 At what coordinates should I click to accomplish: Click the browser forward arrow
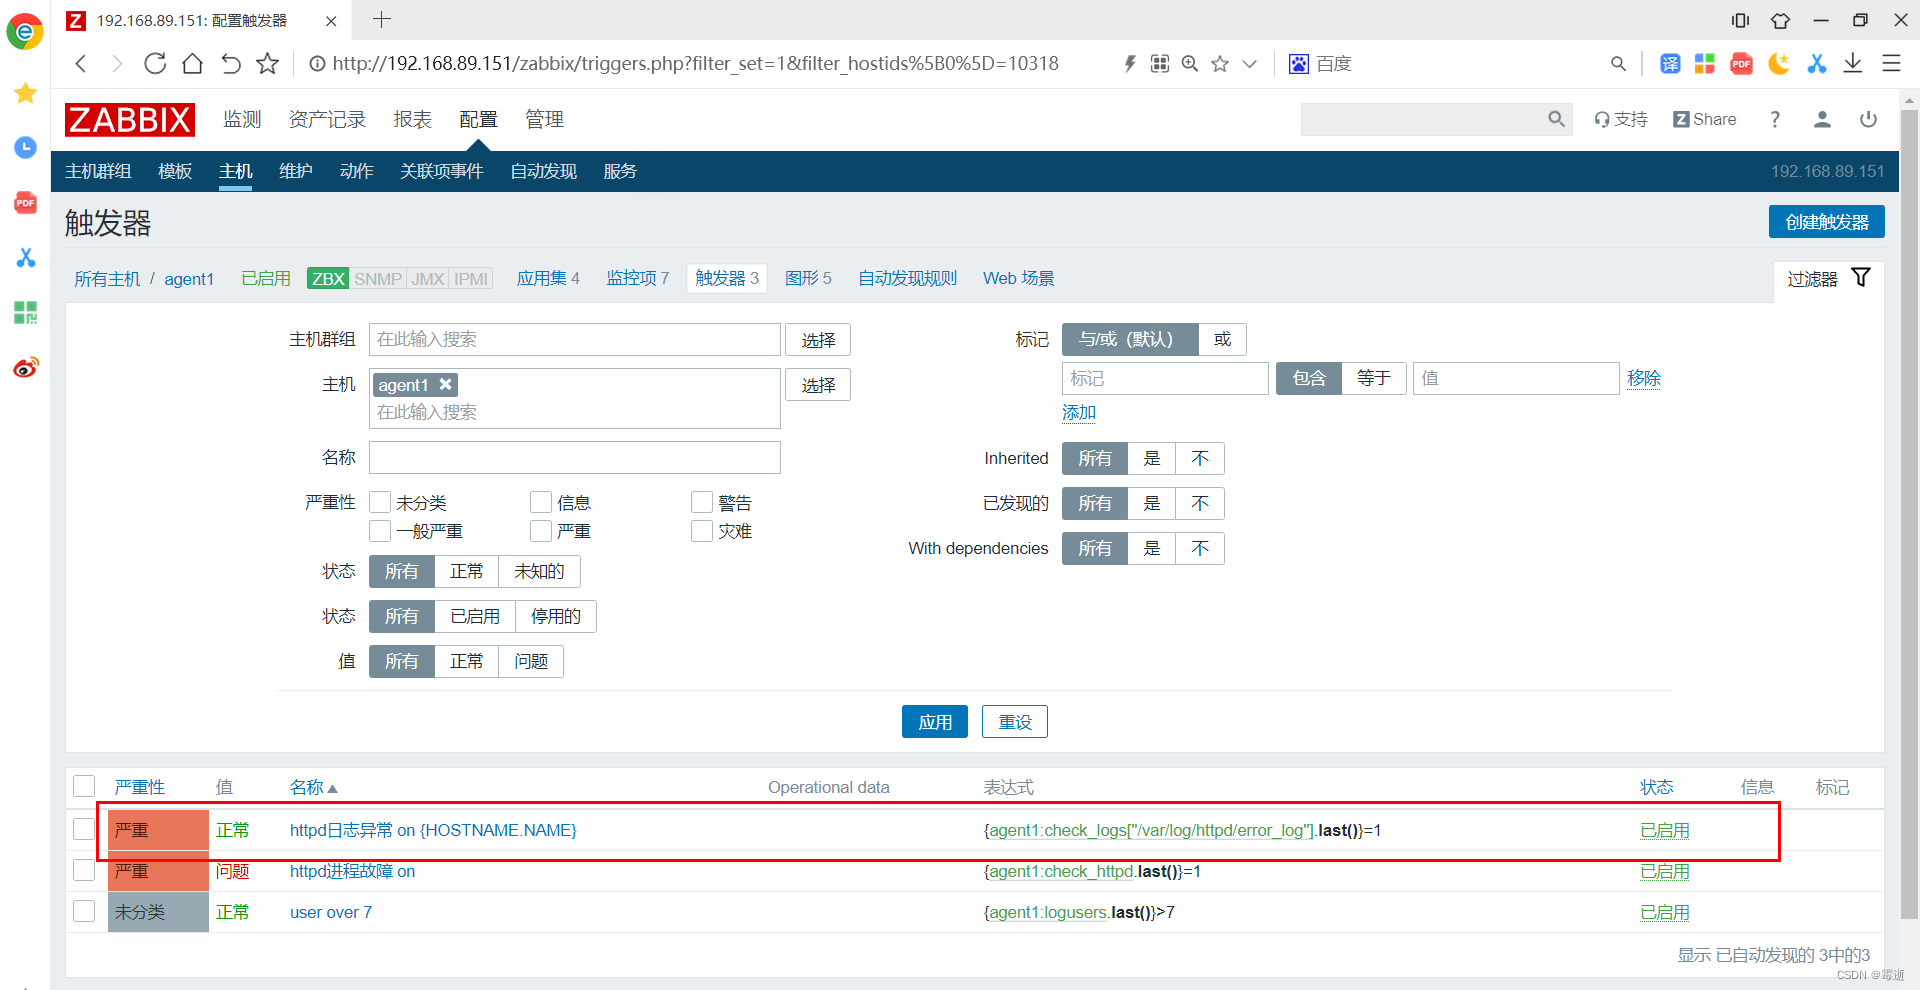(x=117, y=64)
